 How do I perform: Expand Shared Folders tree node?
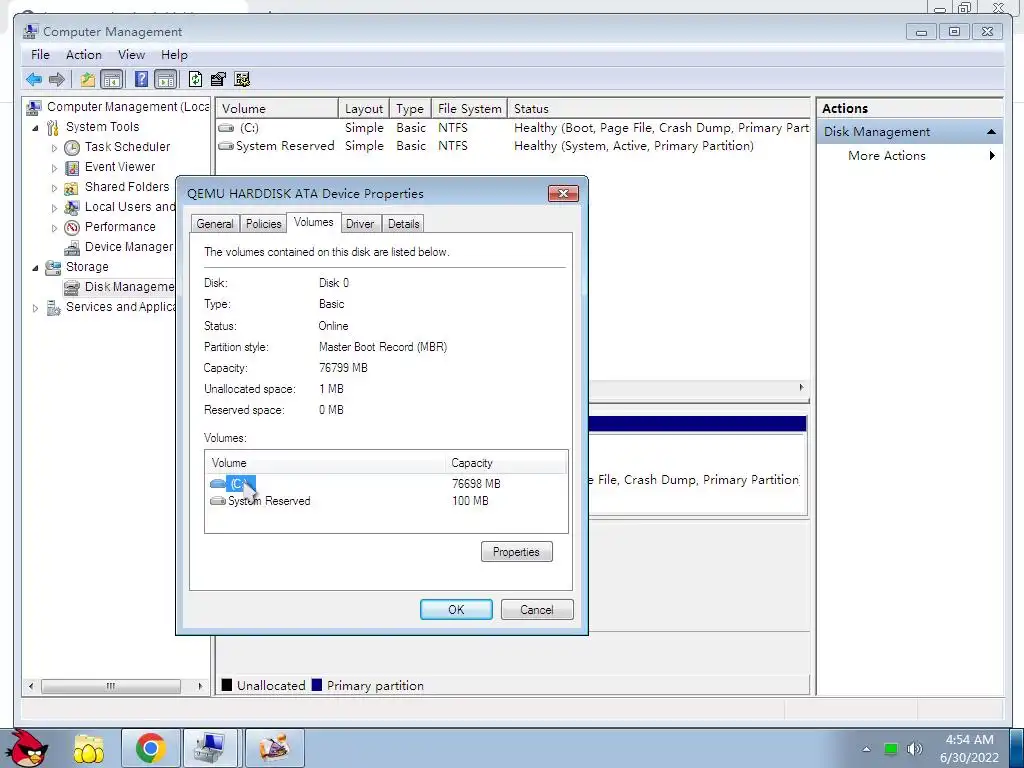click(x=54, y=188)
